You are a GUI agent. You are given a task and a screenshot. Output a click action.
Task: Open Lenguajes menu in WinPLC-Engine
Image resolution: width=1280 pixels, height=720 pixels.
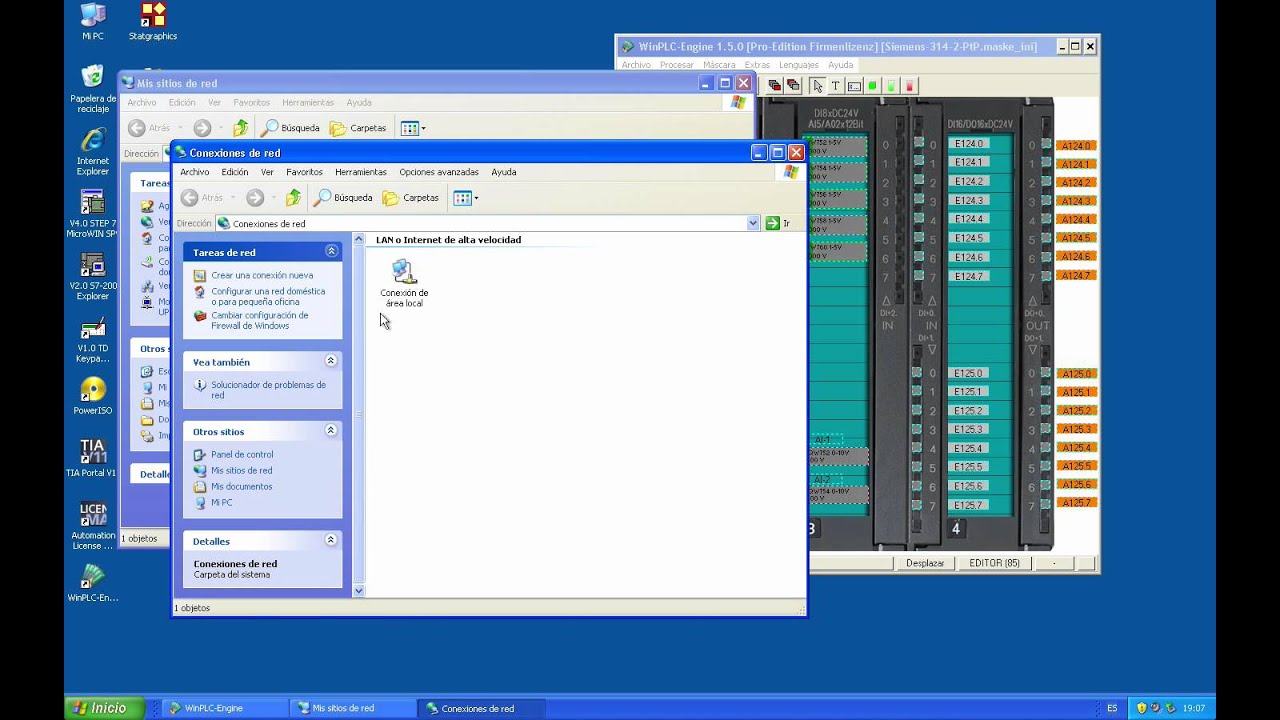coord(799,65)
